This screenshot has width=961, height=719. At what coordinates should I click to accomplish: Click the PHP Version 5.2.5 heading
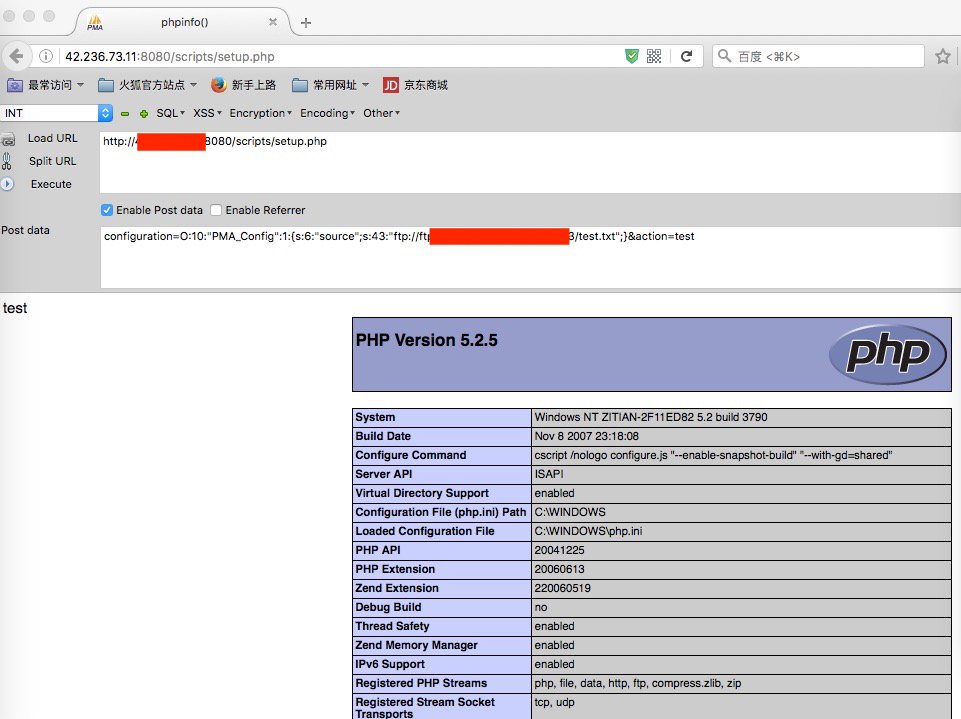click(427, 340)
